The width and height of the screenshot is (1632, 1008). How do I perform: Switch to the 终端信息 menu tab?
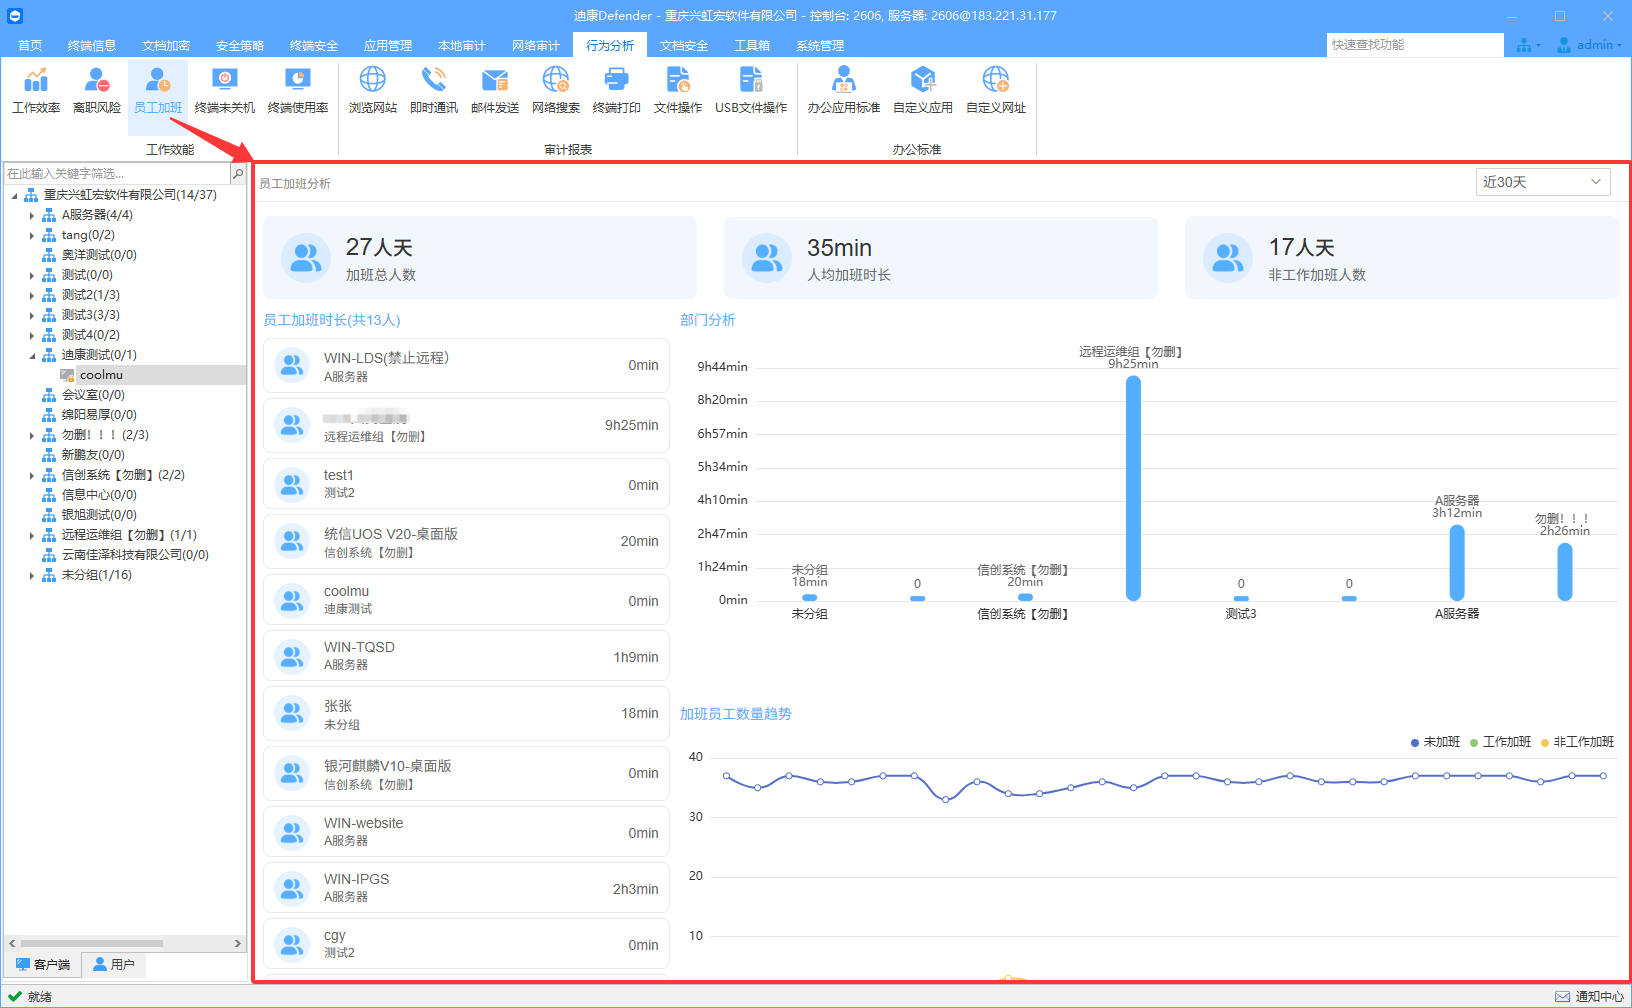click(x=92, y=45)
